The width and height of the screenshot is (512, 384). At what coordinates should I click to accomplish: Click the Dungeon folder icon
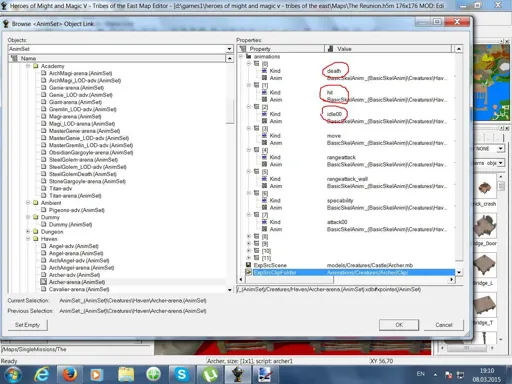tap(36, 231)
